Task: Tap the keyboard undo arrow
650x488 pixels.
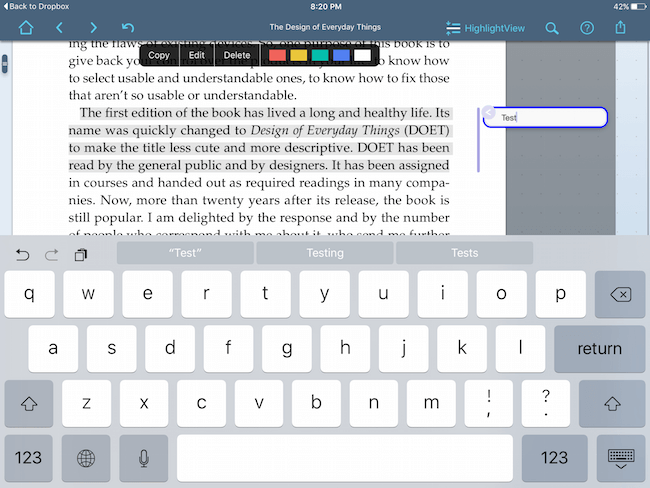Action: pyautogui.click(x=22, y=255)
